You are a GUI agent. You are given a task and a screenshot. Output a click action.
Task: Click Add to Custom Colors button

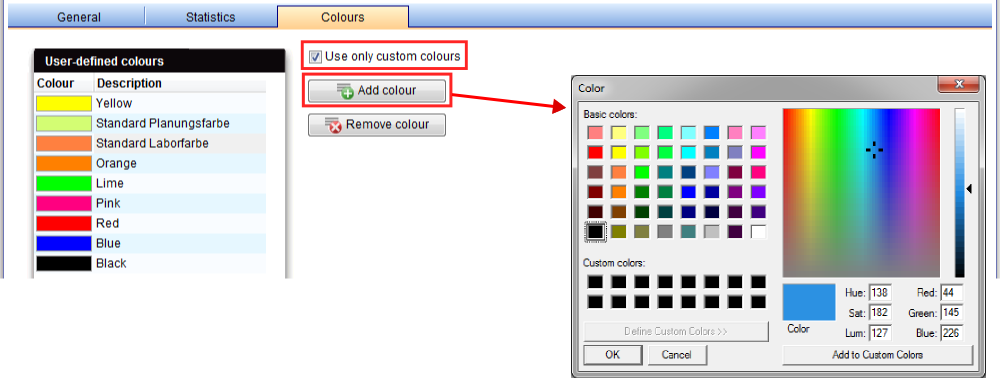click(x=878, y=355)
